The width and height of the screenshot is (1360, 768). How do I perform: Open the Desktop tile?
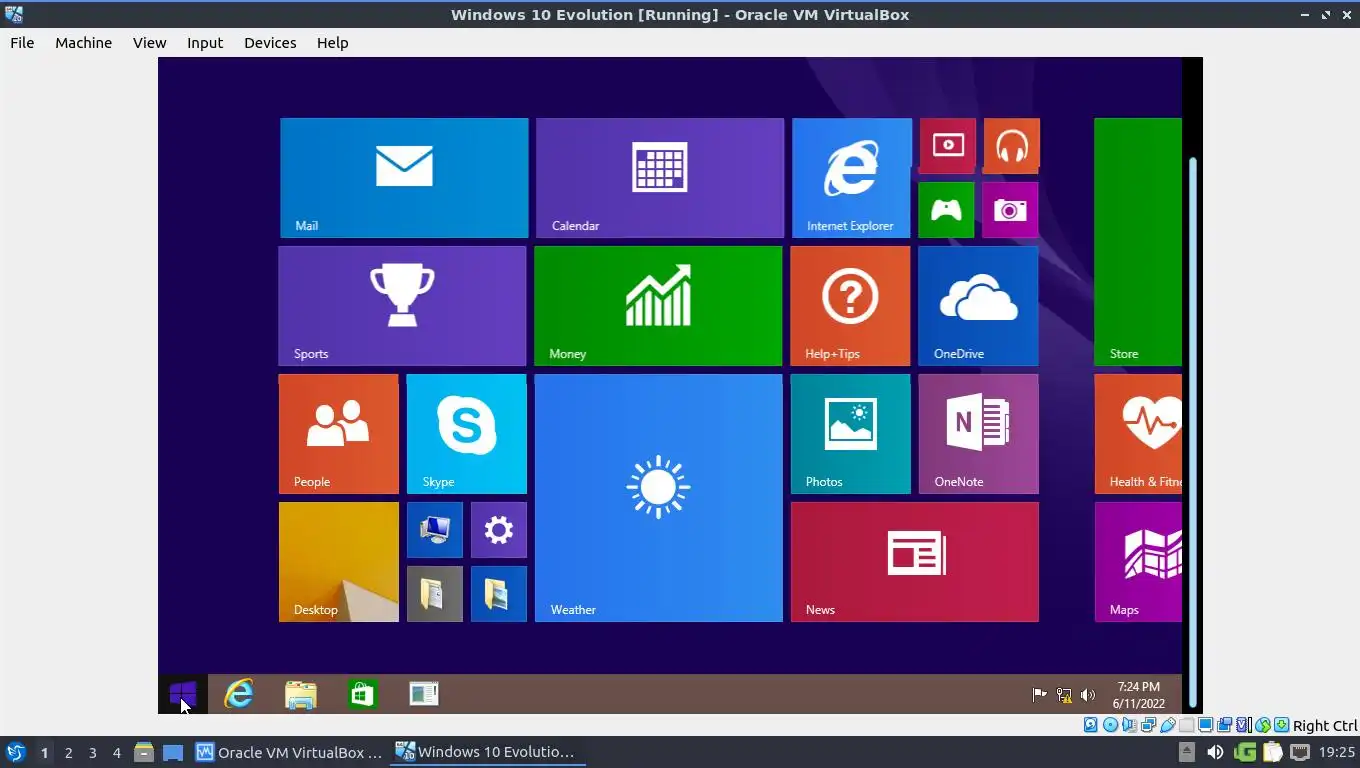[338, 562]
